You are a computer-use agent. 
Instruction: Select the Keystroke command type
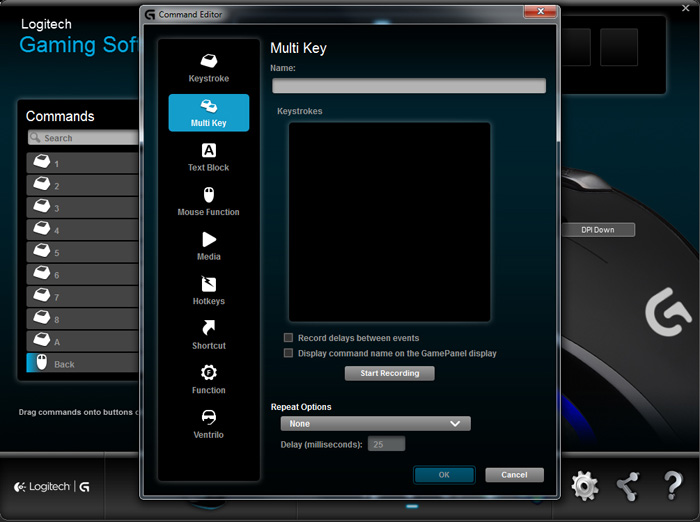pyautogui.click(x=208, y=68)
